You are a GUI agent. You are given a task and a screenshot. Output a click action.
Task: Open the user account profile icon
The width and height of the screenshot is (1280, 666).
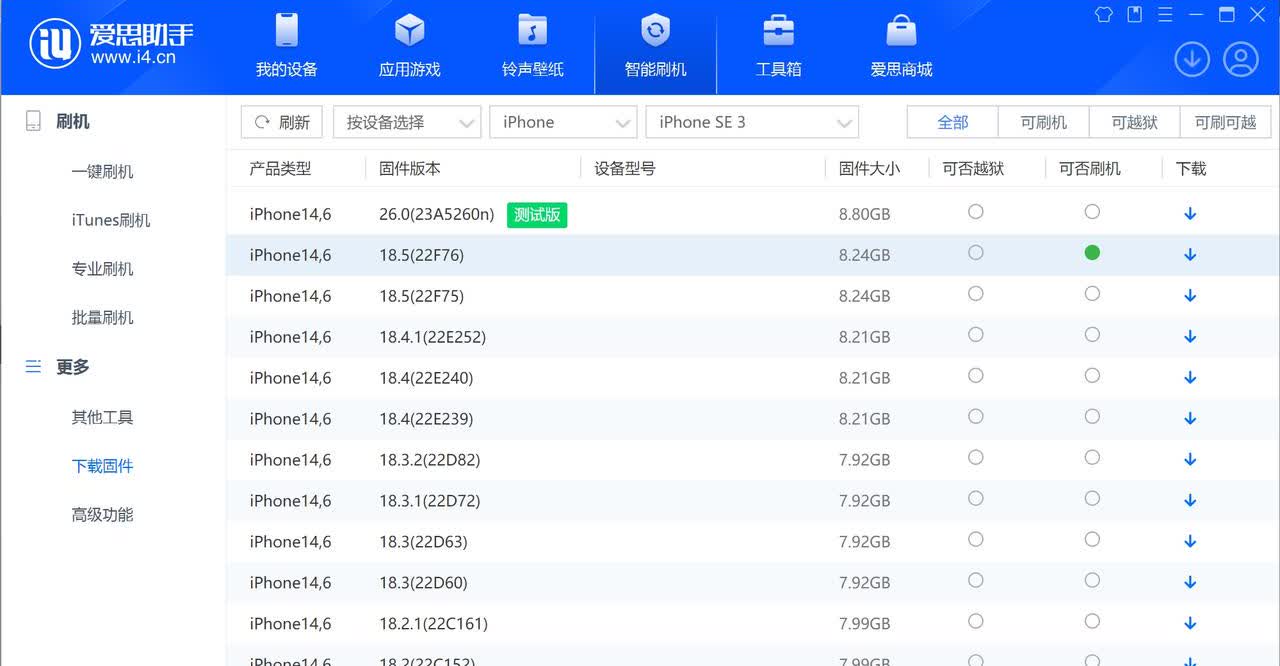[x=1241, y=60]
